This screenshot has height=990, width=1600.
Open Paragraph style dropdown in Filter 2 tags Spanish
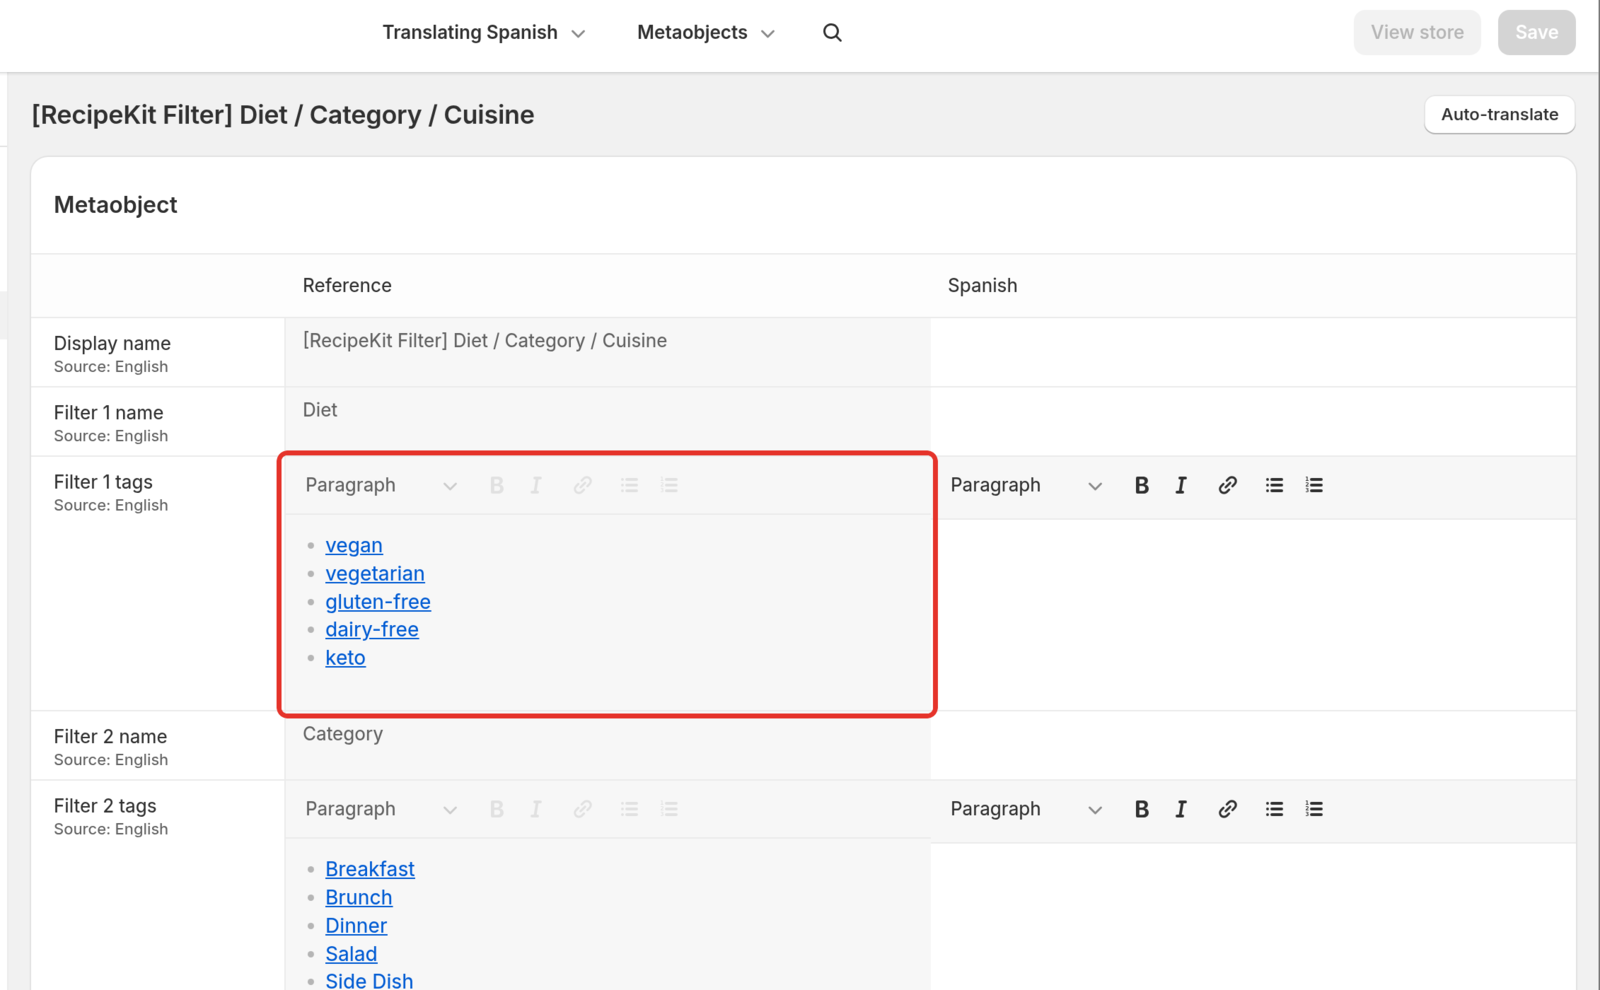(1026, 809)
